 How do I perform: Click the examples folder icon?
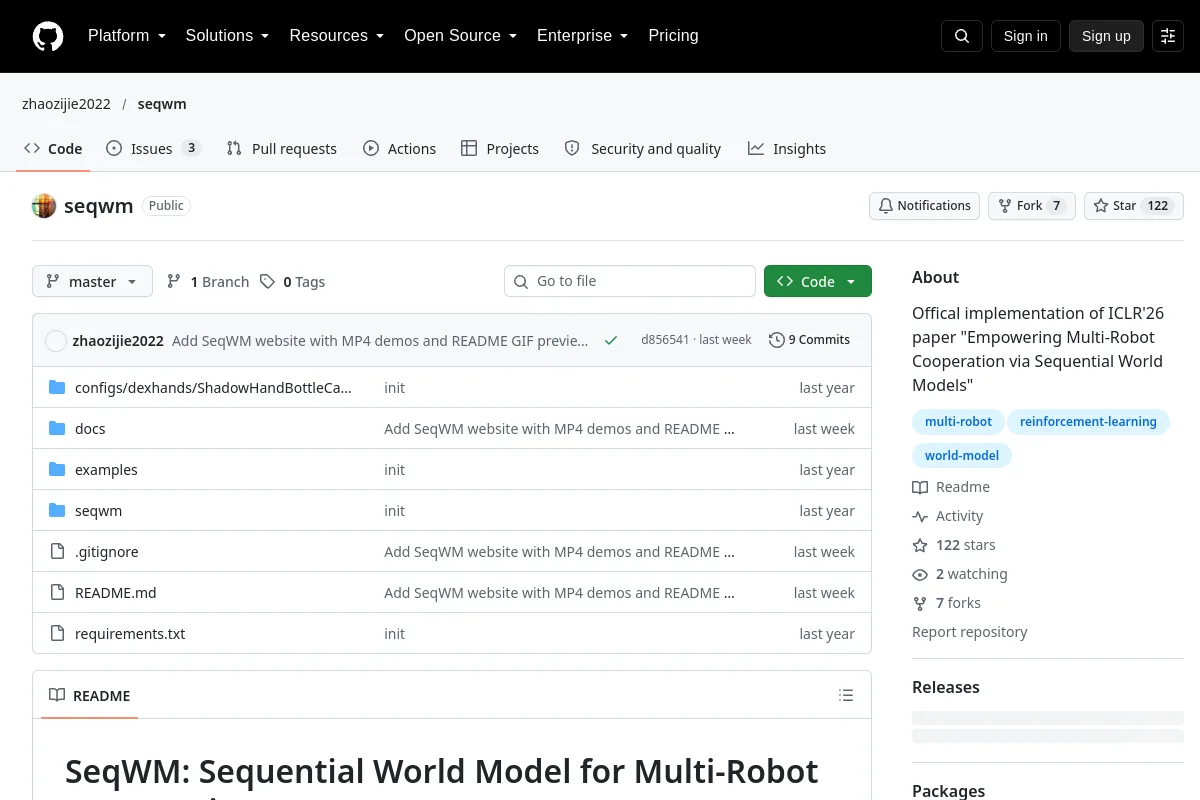tap(57, 469)
